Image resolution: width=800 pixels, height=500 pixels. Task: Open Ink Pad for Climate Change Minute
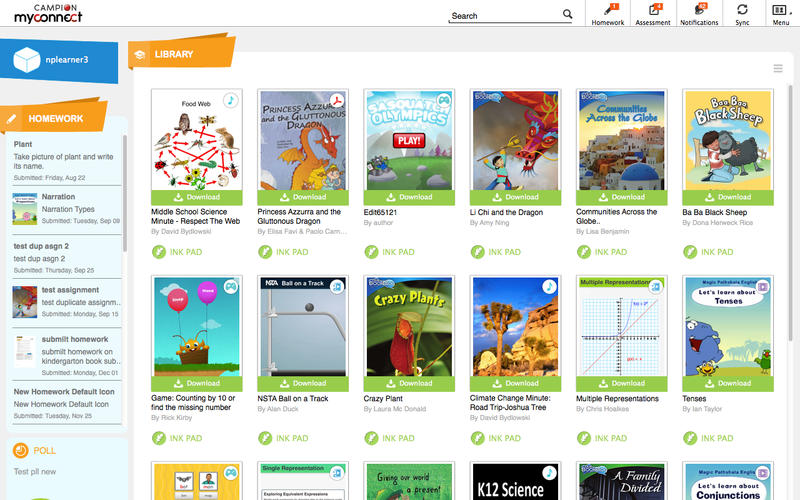point(496,438)
